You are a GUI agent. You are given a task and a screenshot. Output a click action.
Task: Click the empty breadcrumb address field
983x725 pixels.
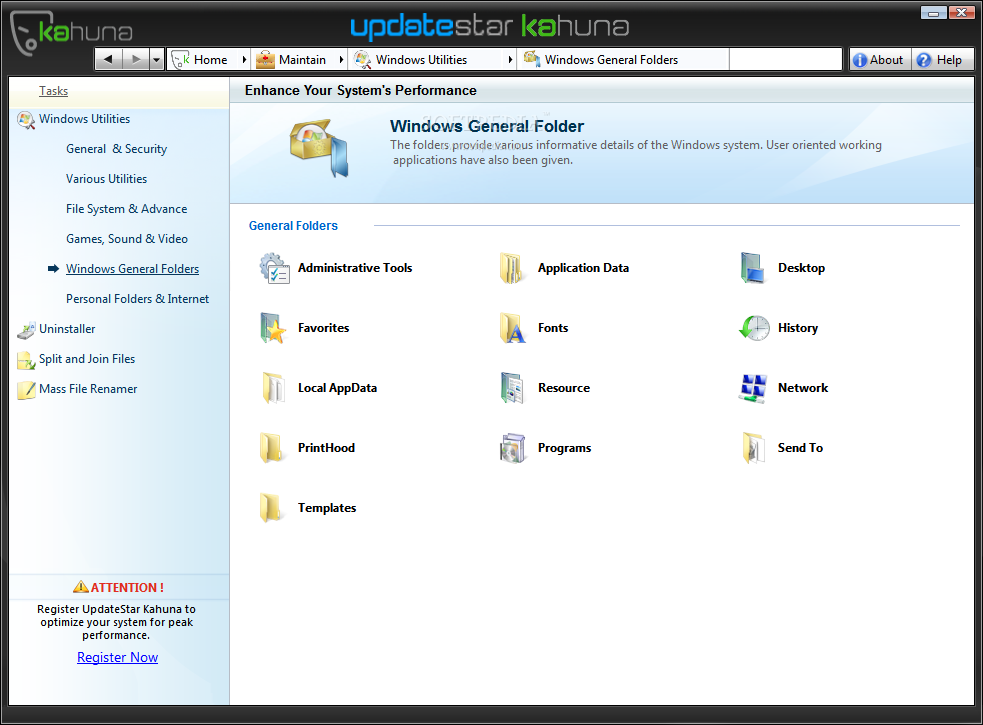(x=785, y=60)
